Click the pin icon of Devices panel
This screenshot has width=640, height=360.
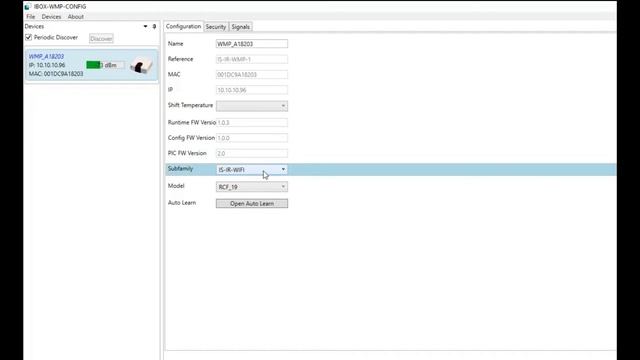coord(154,27)
